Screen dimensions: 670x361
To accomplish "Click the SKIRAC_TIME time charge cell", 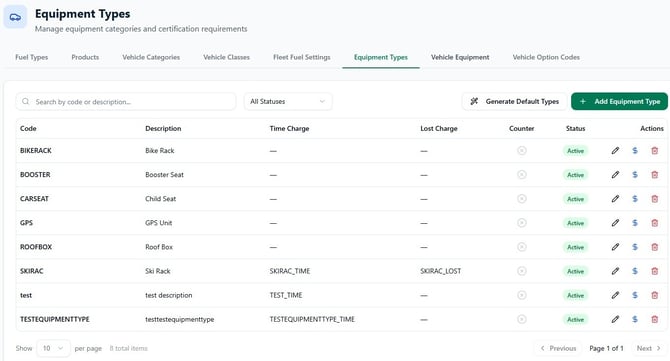I will click(x=290, y=271).
